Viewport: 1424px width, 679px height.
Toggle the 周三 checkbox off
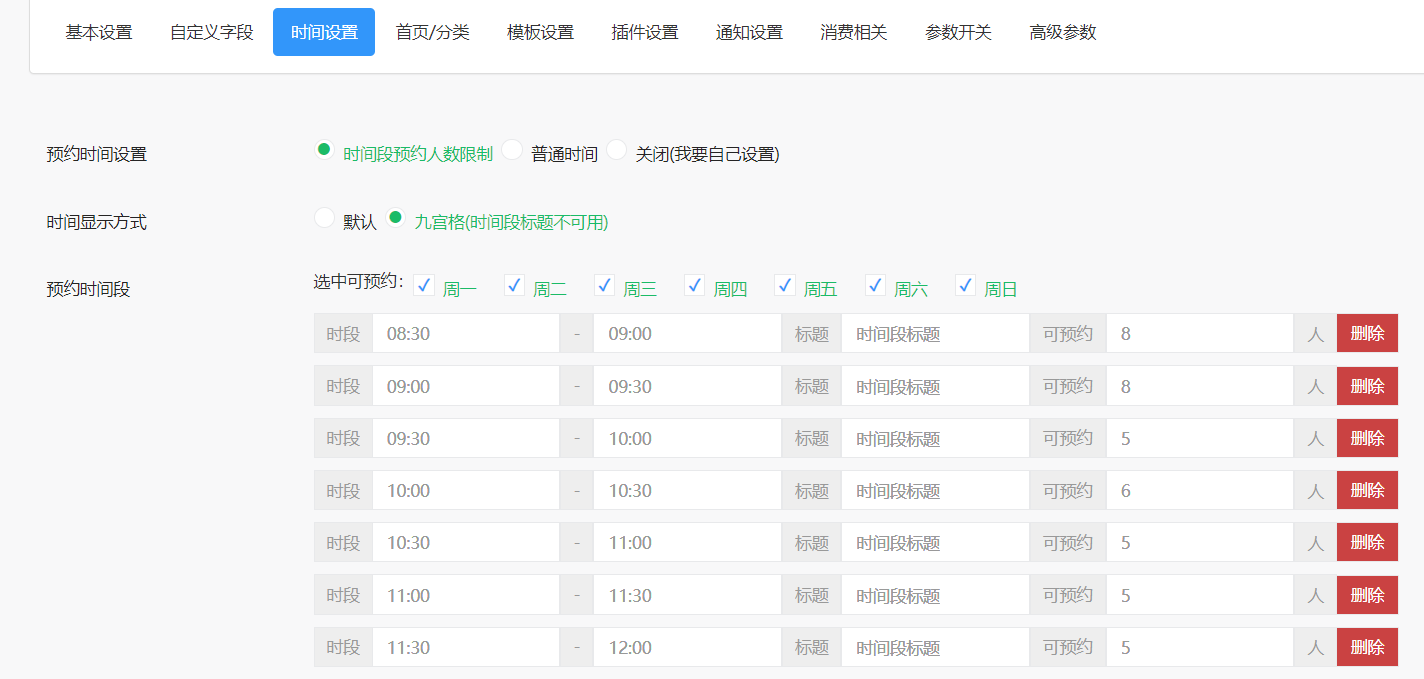click(604, 285)
